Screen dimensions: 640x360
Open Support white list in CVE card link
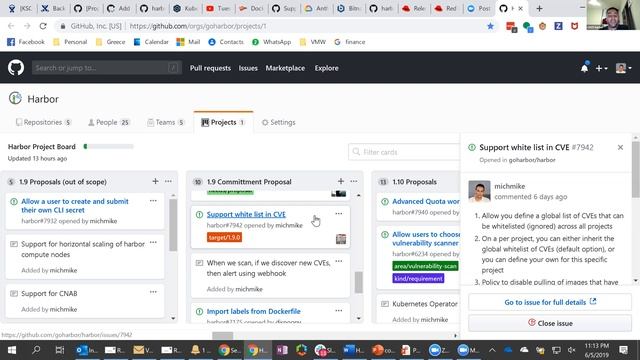pyautogui.click(x=246, y=214)
